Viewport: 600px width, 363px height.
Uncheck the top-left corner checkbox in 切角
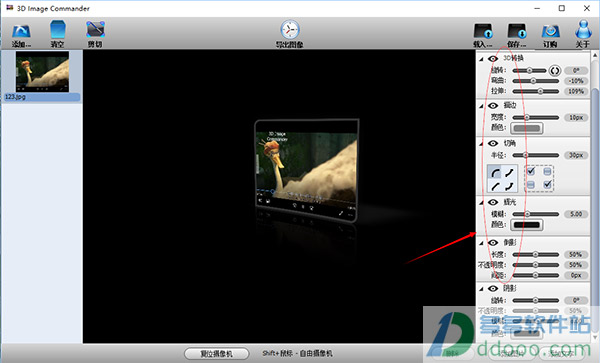(531, 171)
